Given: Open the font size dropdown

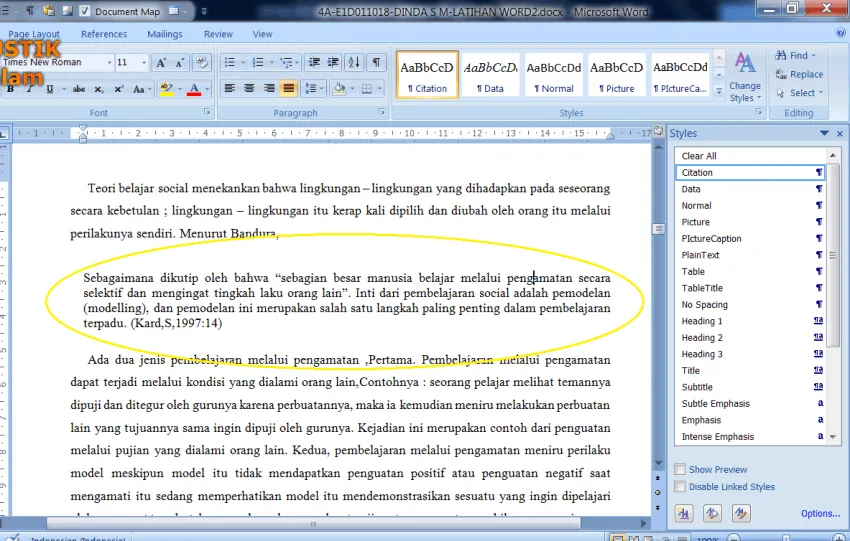Looking at the screenshot, I should pos(144,62).
